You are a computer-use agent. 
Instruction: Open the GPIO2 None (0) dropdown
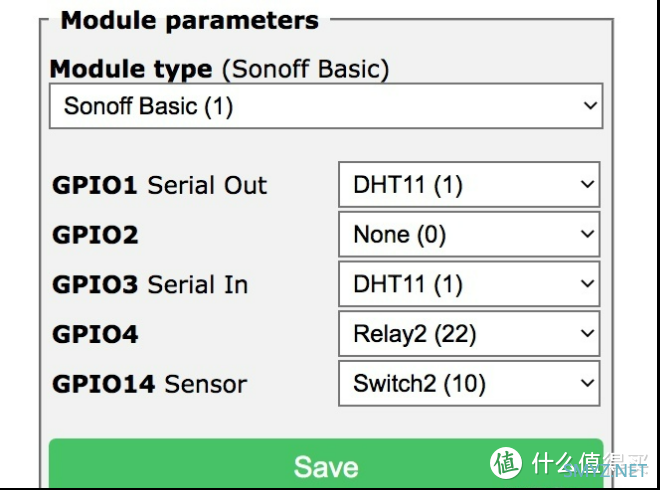click(x=469, y=234)
